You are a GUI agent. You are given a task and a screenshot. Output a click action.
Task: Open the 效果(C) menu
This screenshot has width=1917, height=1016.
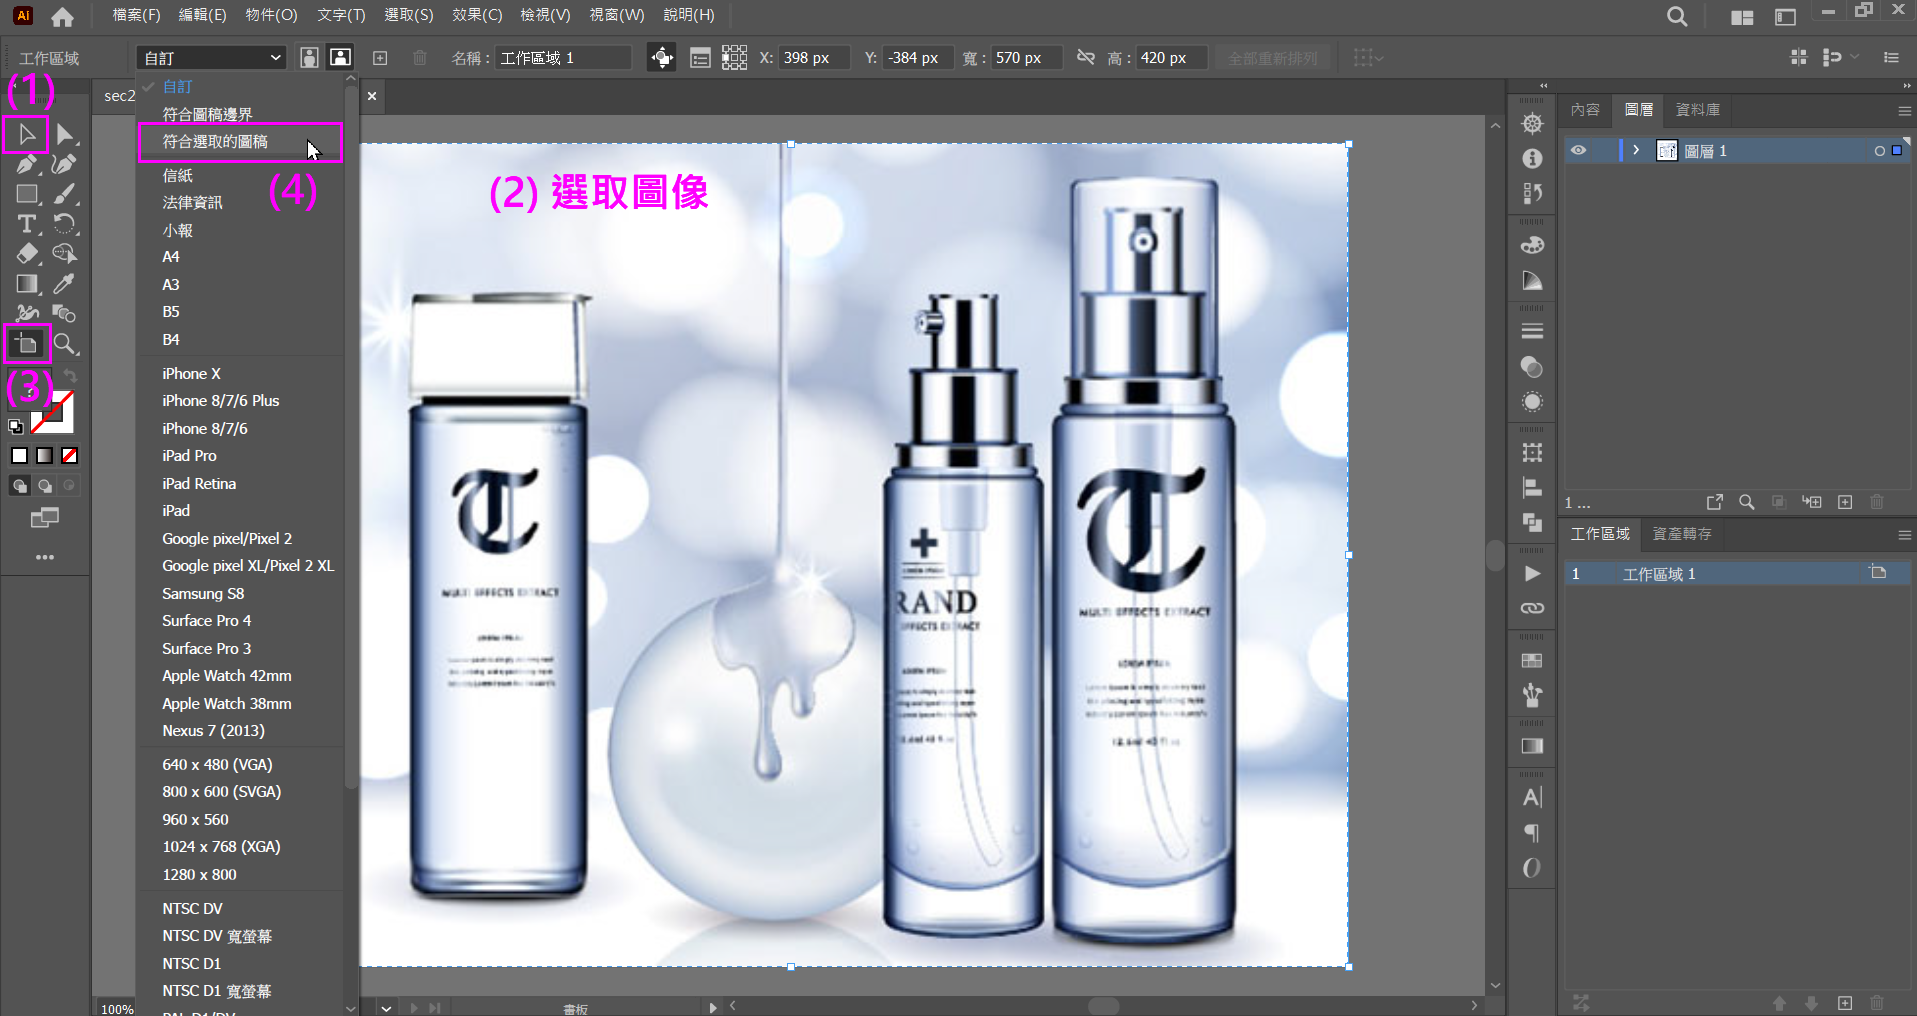[476, 15]
